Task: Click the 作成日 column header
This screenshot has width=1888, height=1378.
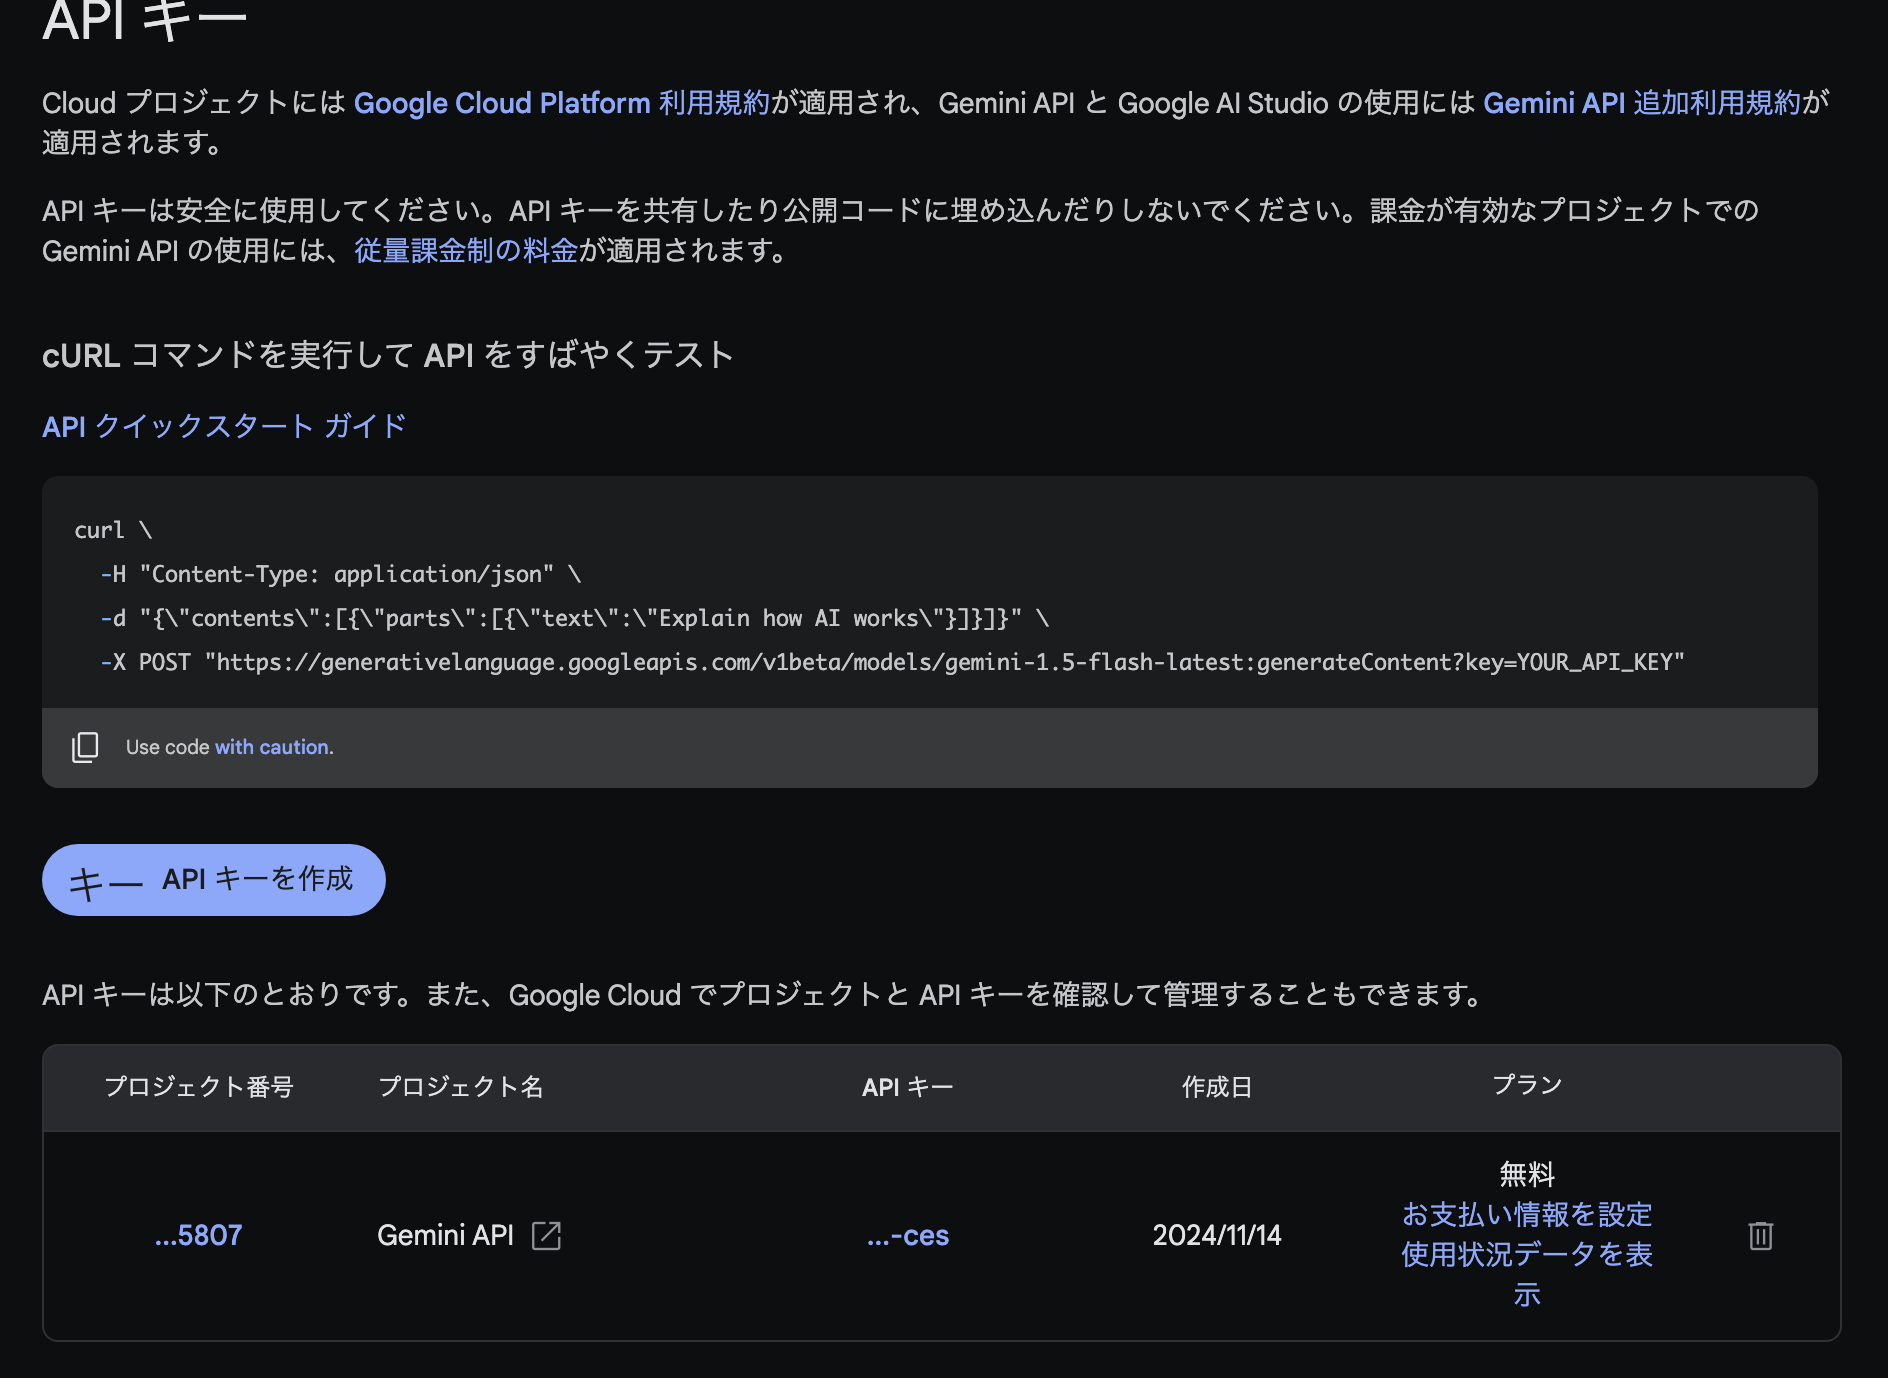Action: click(x=1216, y=1088)
